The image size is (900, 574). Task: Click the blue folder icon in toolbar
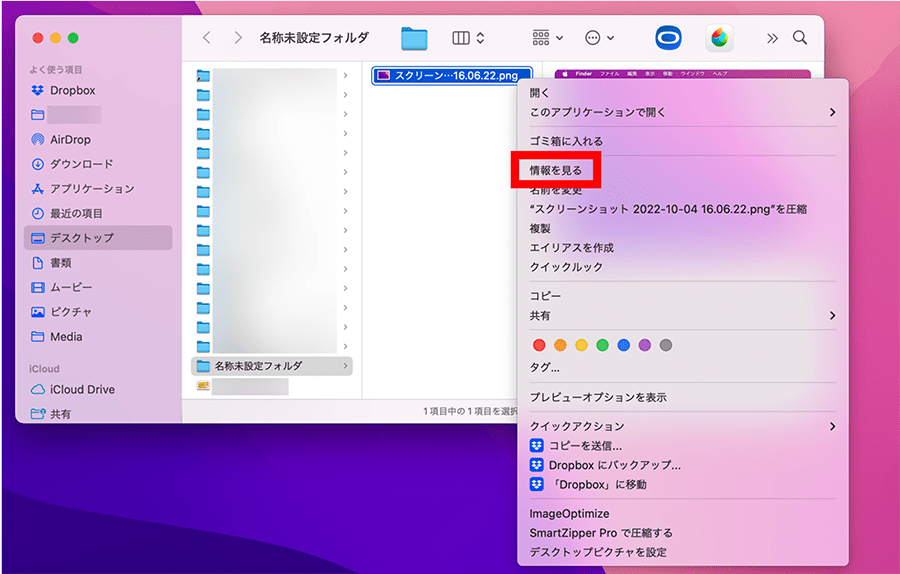coord(414,38)
